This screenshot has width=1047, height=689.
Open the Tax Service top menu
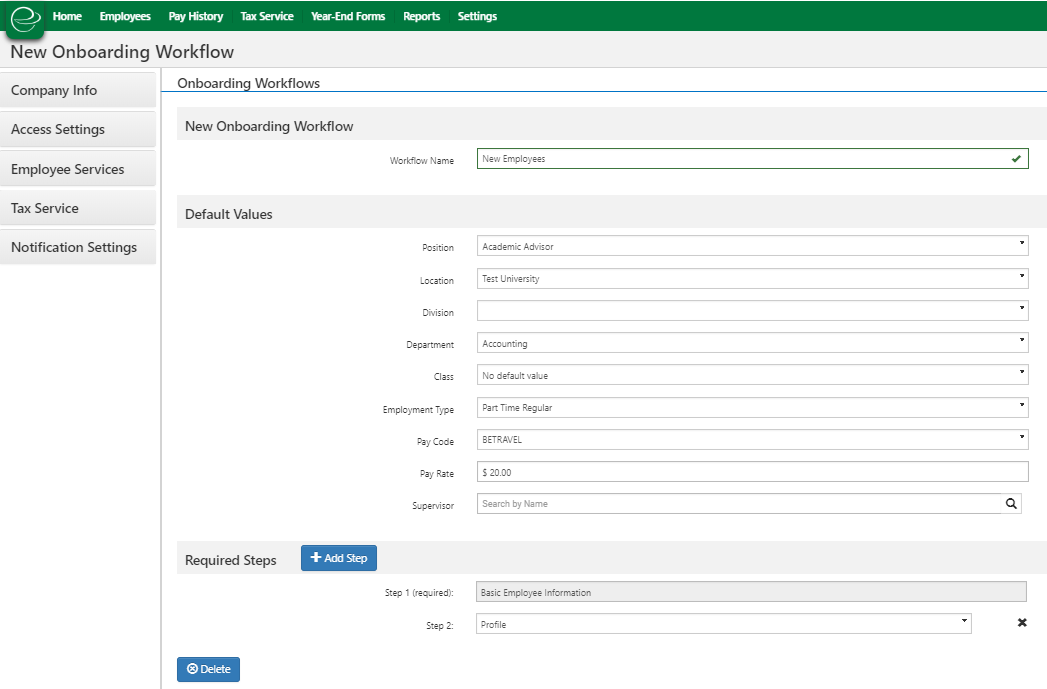(x=267, y=16)
